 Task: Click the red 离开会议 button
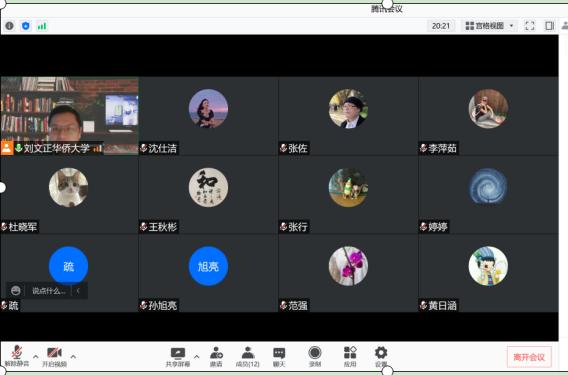(x=529, y=357)
